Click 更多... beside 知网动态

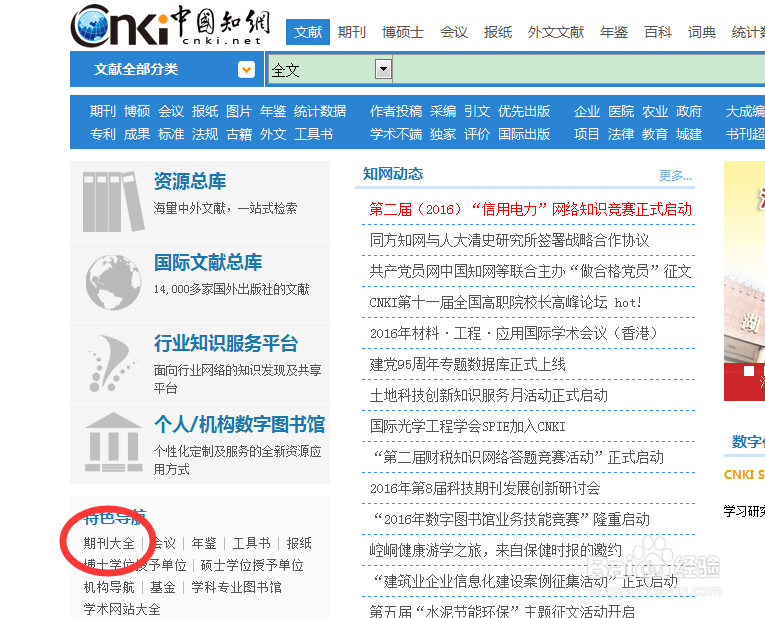coord(675,176)
